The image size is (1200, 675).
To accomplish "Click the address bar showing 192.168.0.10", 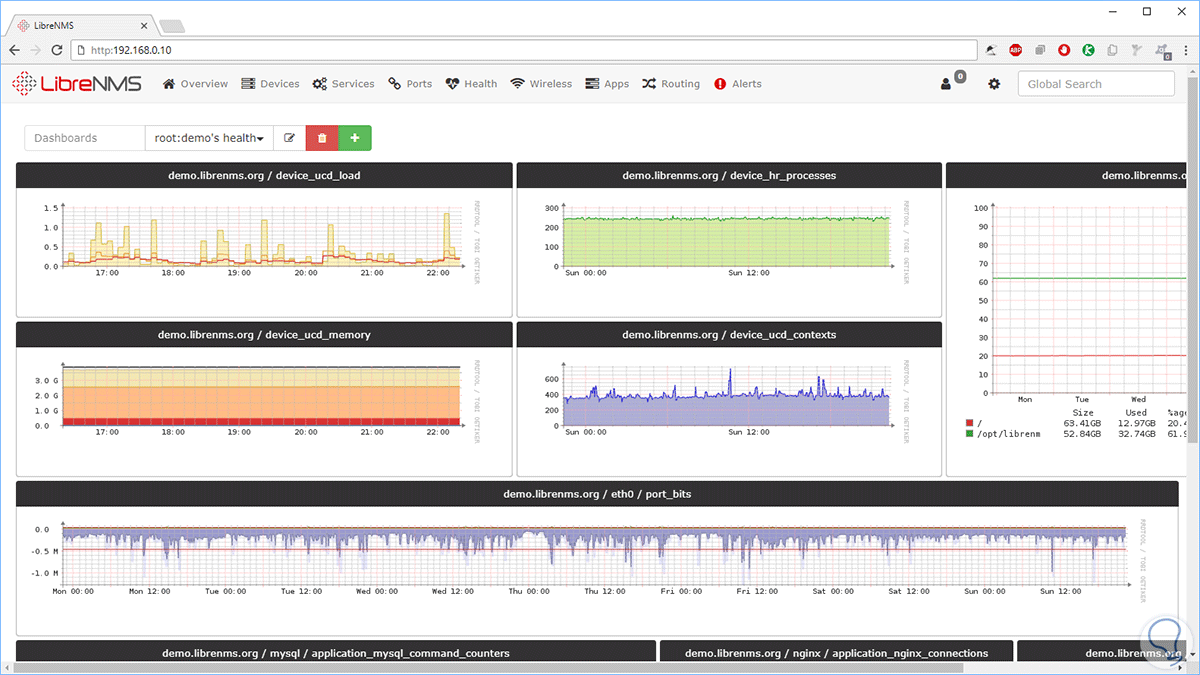I will 524,50.
